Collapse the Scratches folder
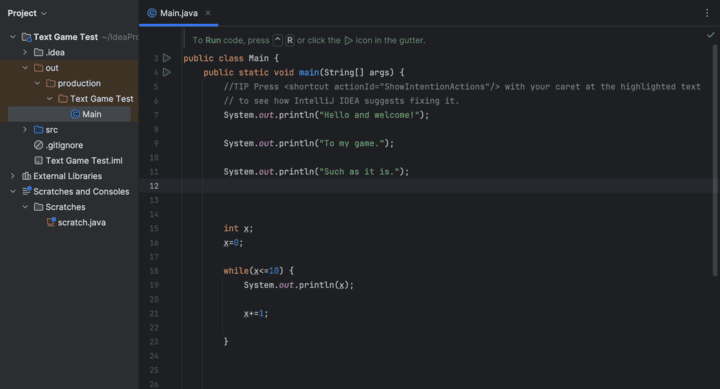 (x=25, y=207)
